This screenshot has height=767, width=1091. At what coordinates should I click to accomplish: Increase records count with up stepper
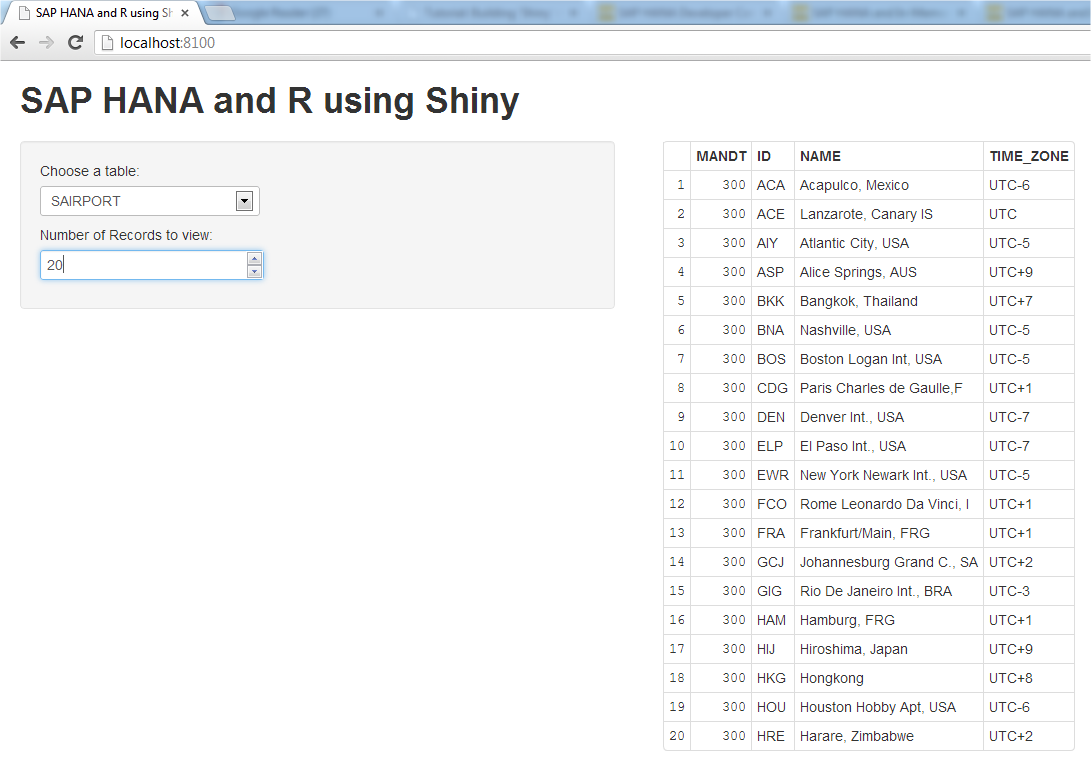click(x=255, y=258)
